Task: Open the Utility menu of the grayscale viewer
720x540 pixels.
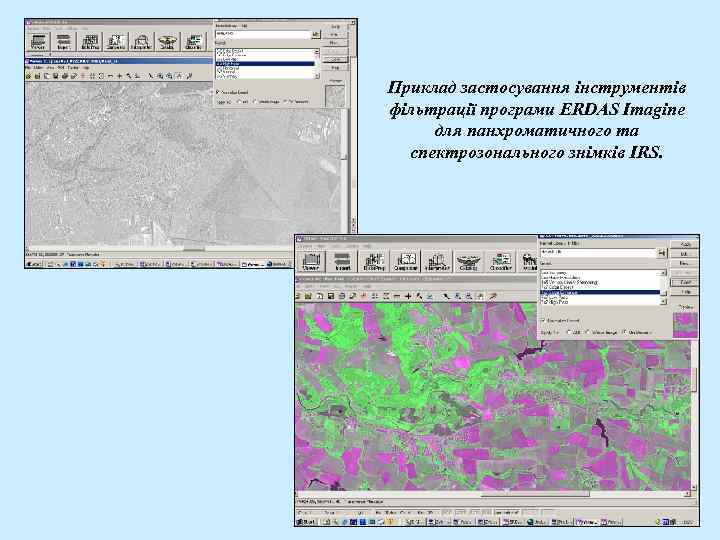Action: point(37,68)
